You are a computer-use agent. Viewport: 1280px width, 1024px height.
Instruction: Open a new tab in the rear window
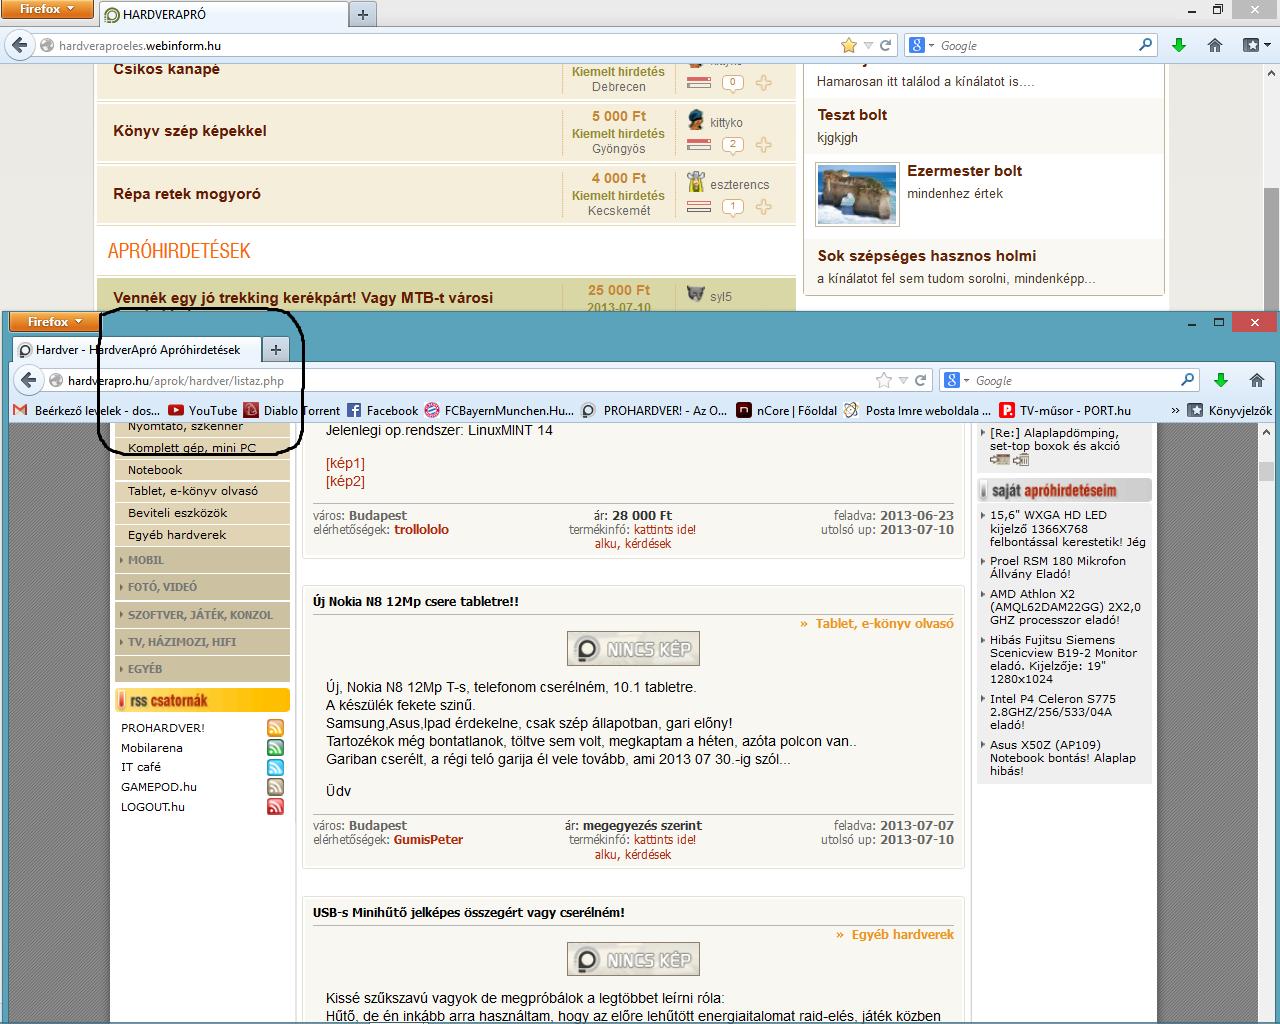coord(362,14)
